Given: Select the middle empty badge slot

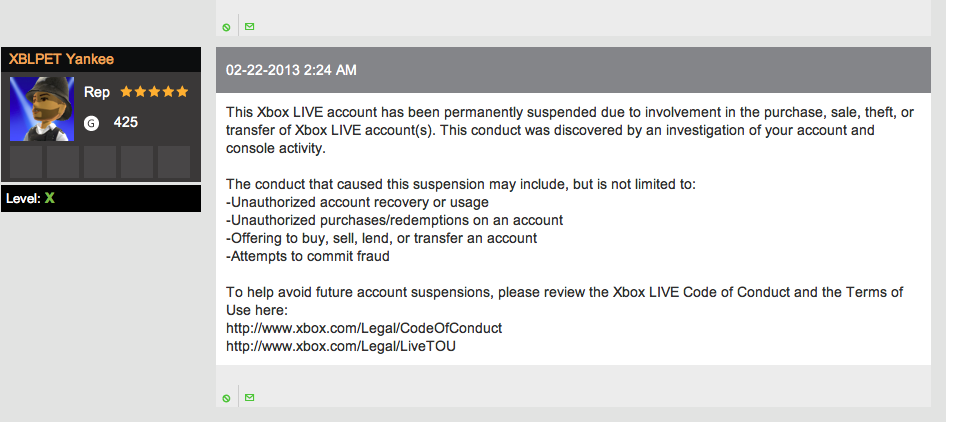Looking at the screenshot, I should click(x=100, y=161).
